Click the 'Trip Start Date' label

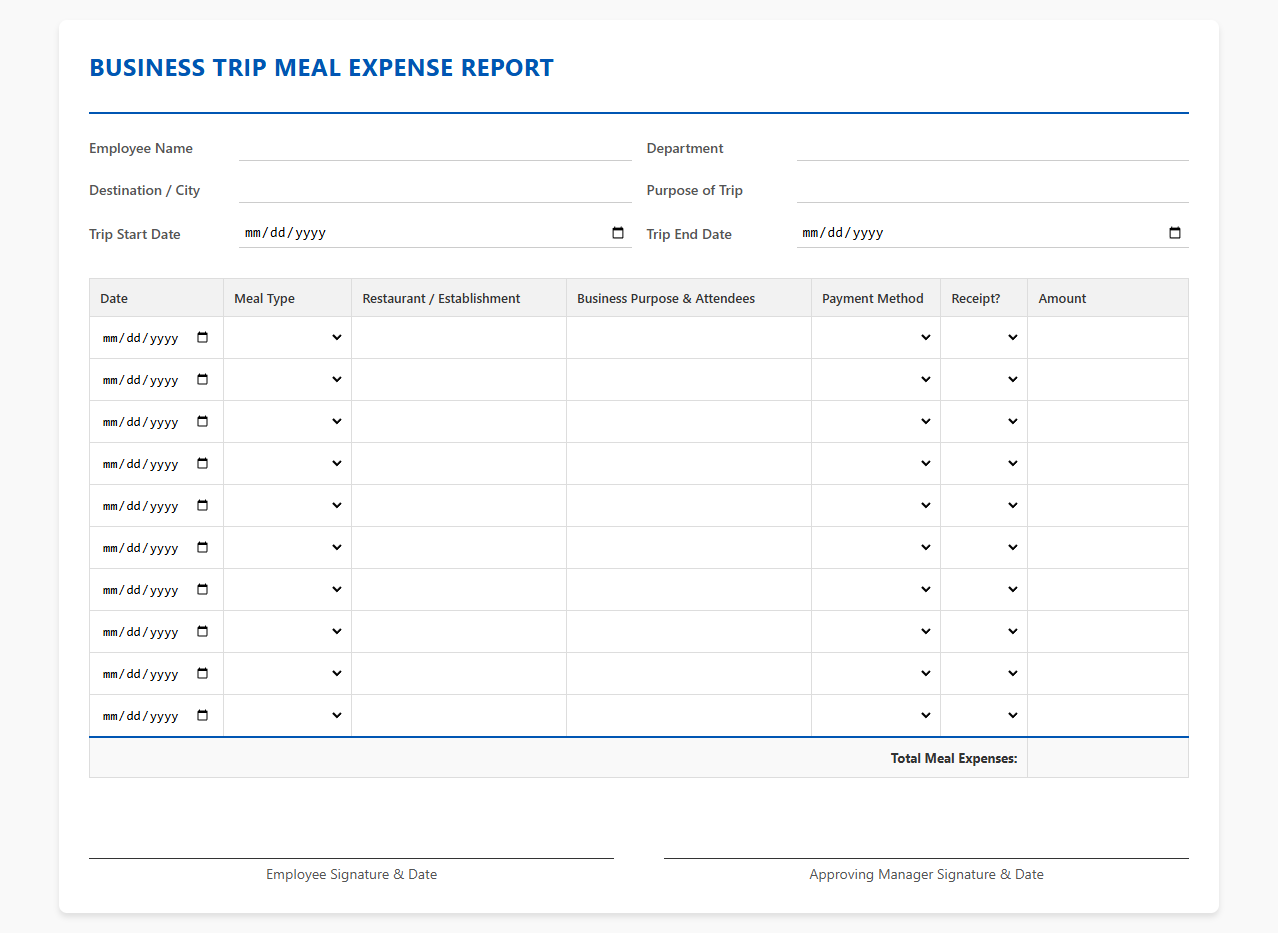pos(135,234)
